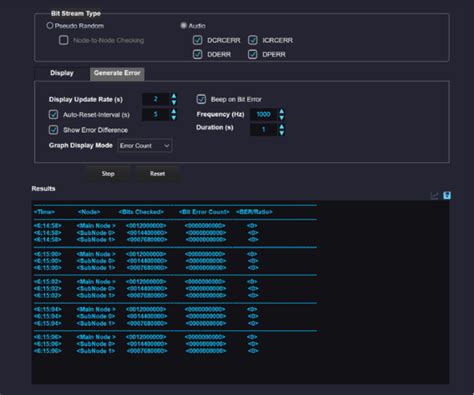Image resolution: width=474 pixels, height=395 pixels.
Task: Uncheck the DCRCERR checkbox
Action: (x=197, y=40)
